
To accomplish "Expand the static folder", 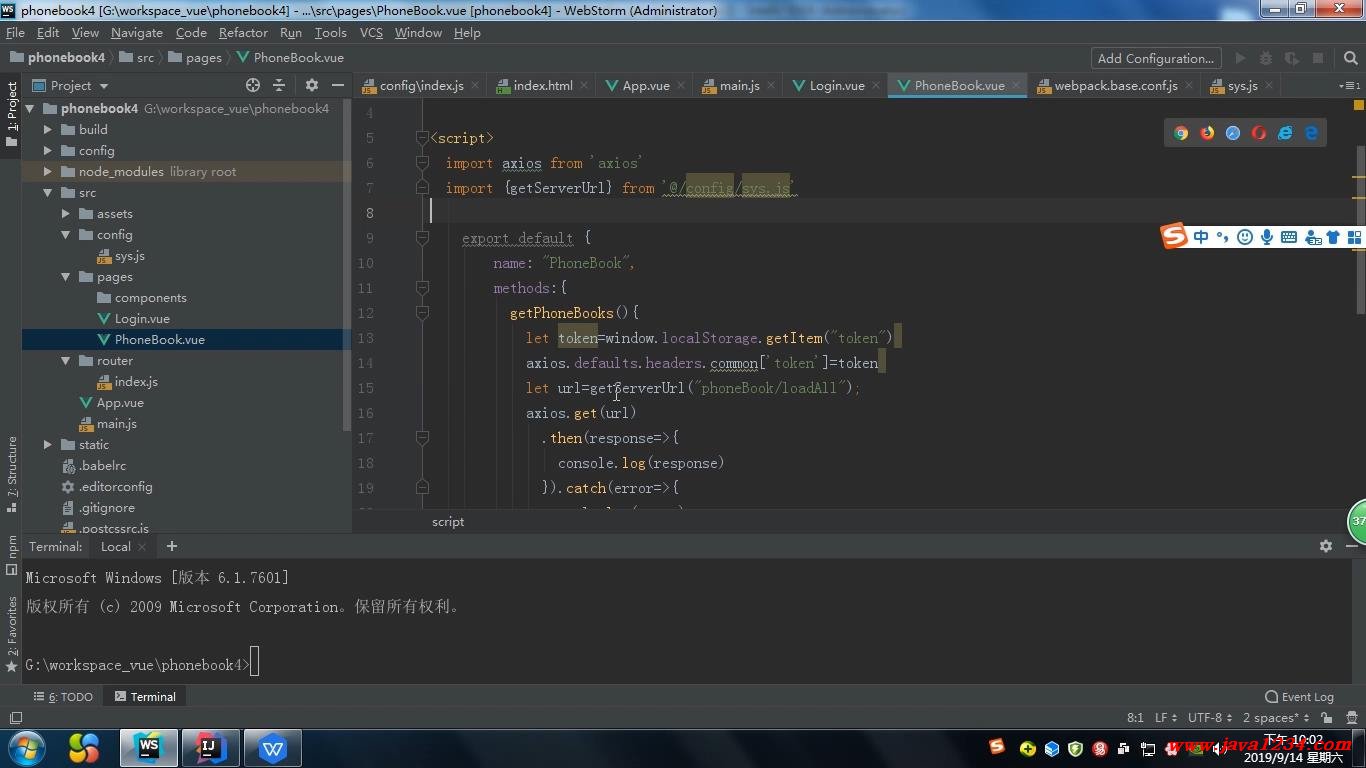I will (48, 444).
